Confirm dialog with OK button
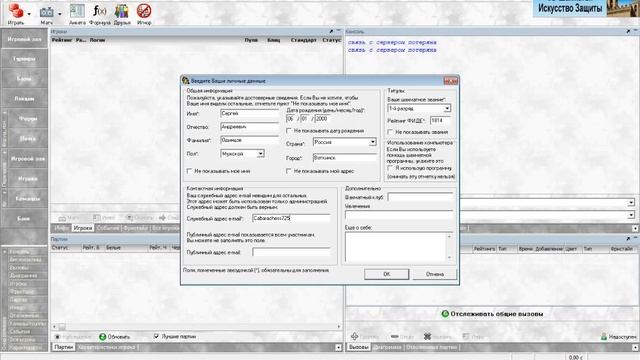 (x=387, y=274)
